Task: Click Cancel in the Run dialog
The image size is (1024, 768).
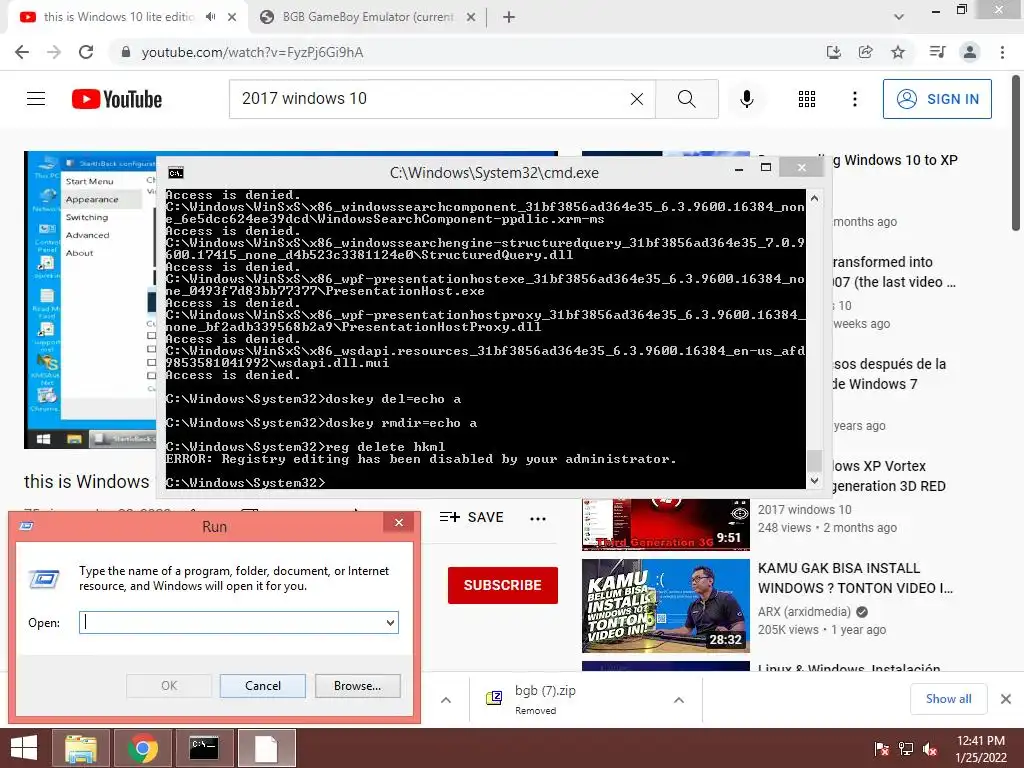Action: coord(263,686)
